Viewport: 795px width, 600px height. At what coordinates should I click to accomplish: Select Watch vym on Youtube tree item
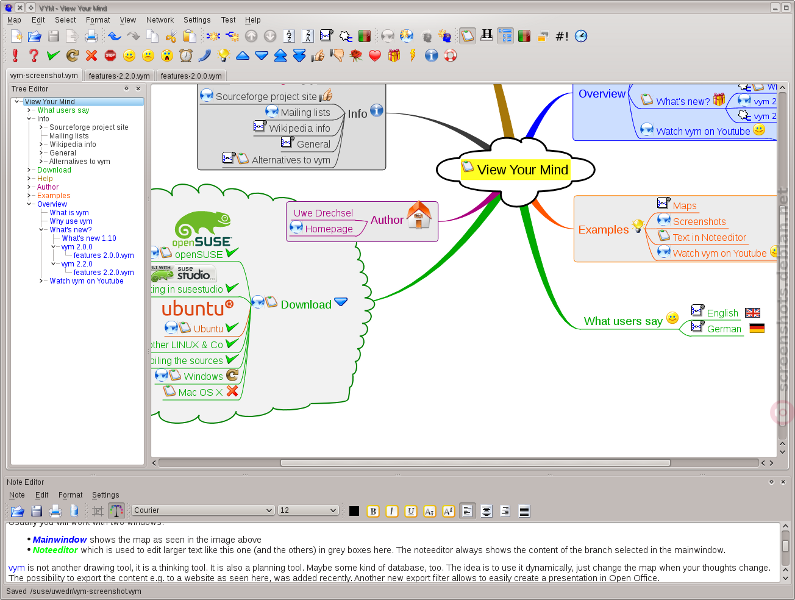tap(86, 281)
